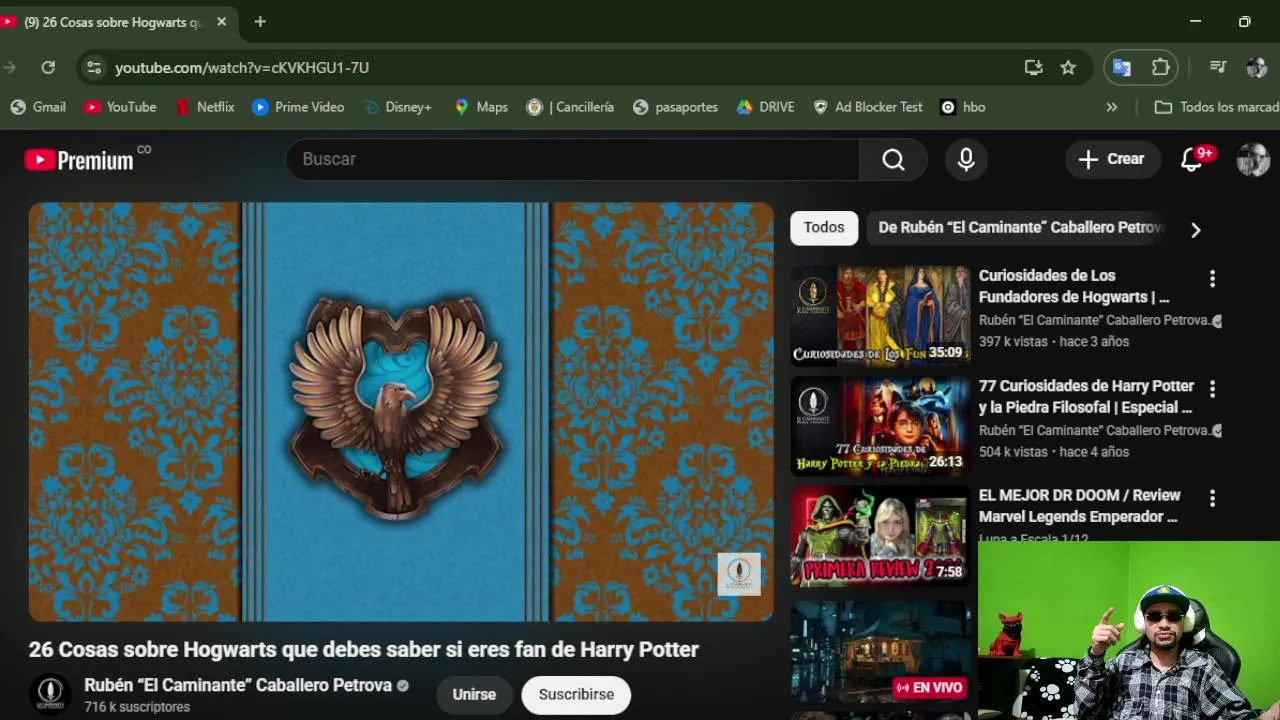This screenshot has height=720, width=1280.
Task: Open the Chrome profile avatar
Action: [1257, 67]
